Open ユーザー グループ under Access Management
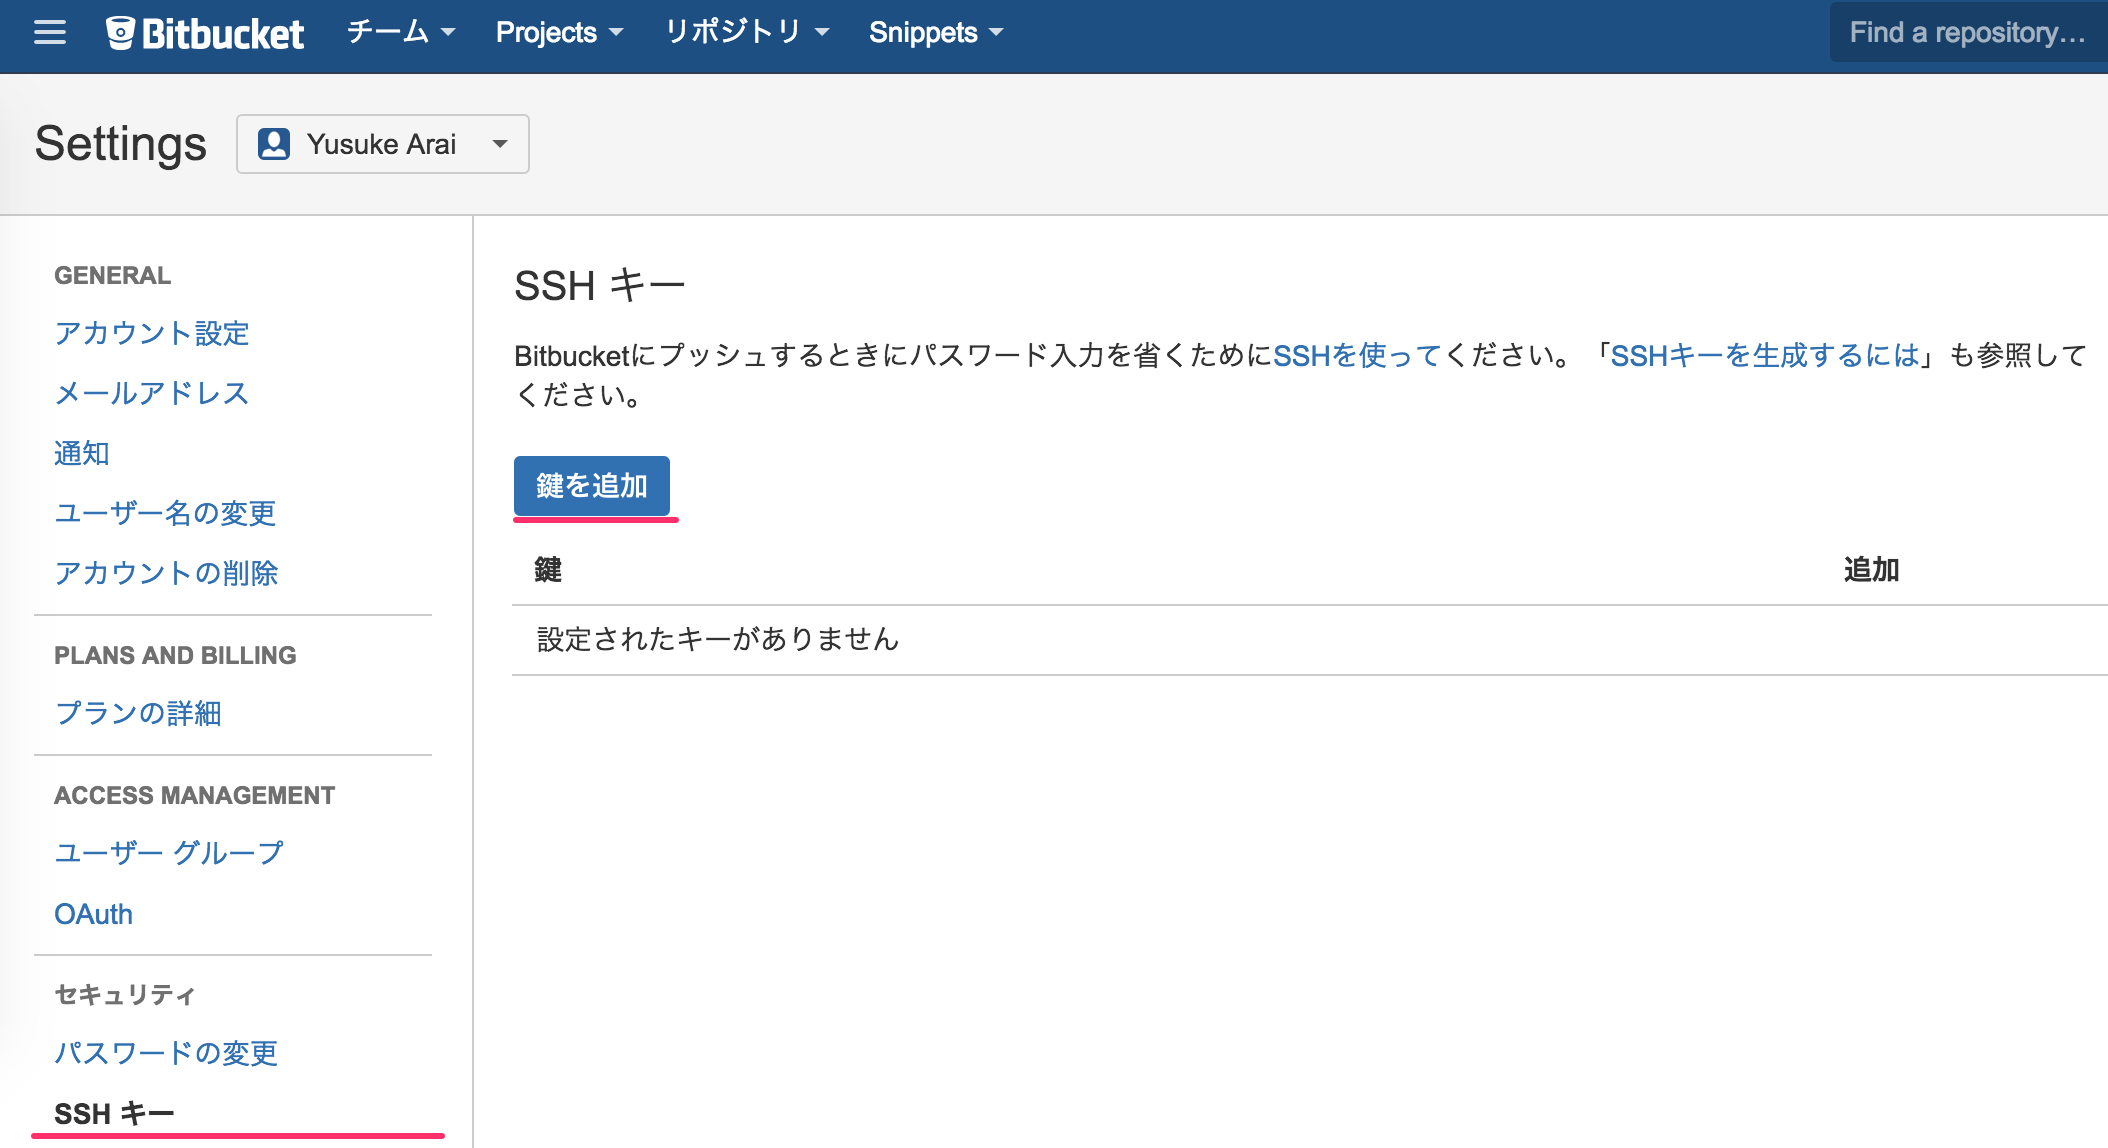The width and height of the screenshot is (2108, 1148). pyautogui.click(x=169, y=853)
